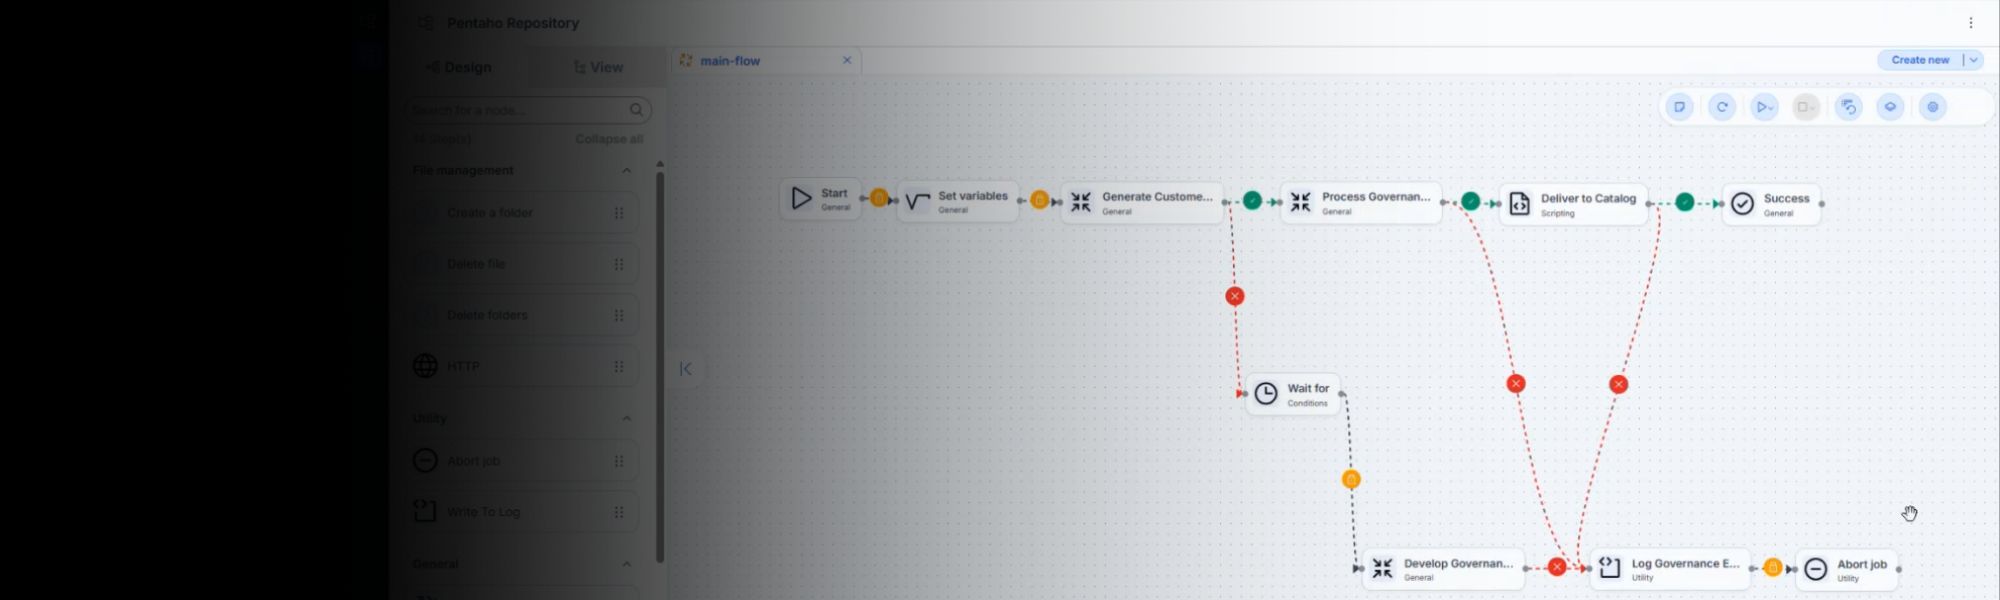Click the Log Governance E... node label

[1685, 564]
